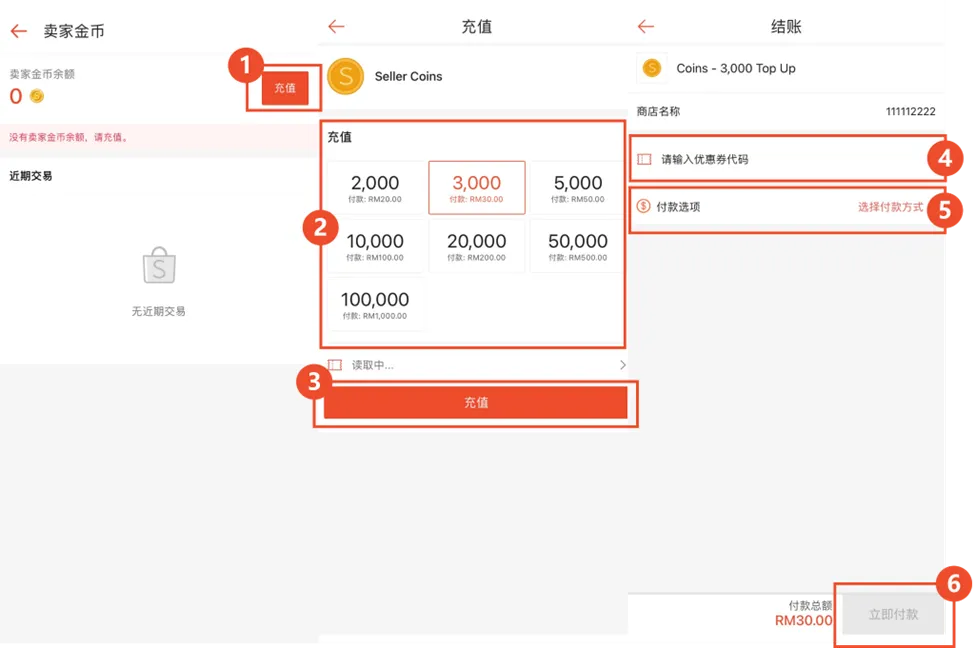Select the 100,000 coins denomination

(374, 305)
